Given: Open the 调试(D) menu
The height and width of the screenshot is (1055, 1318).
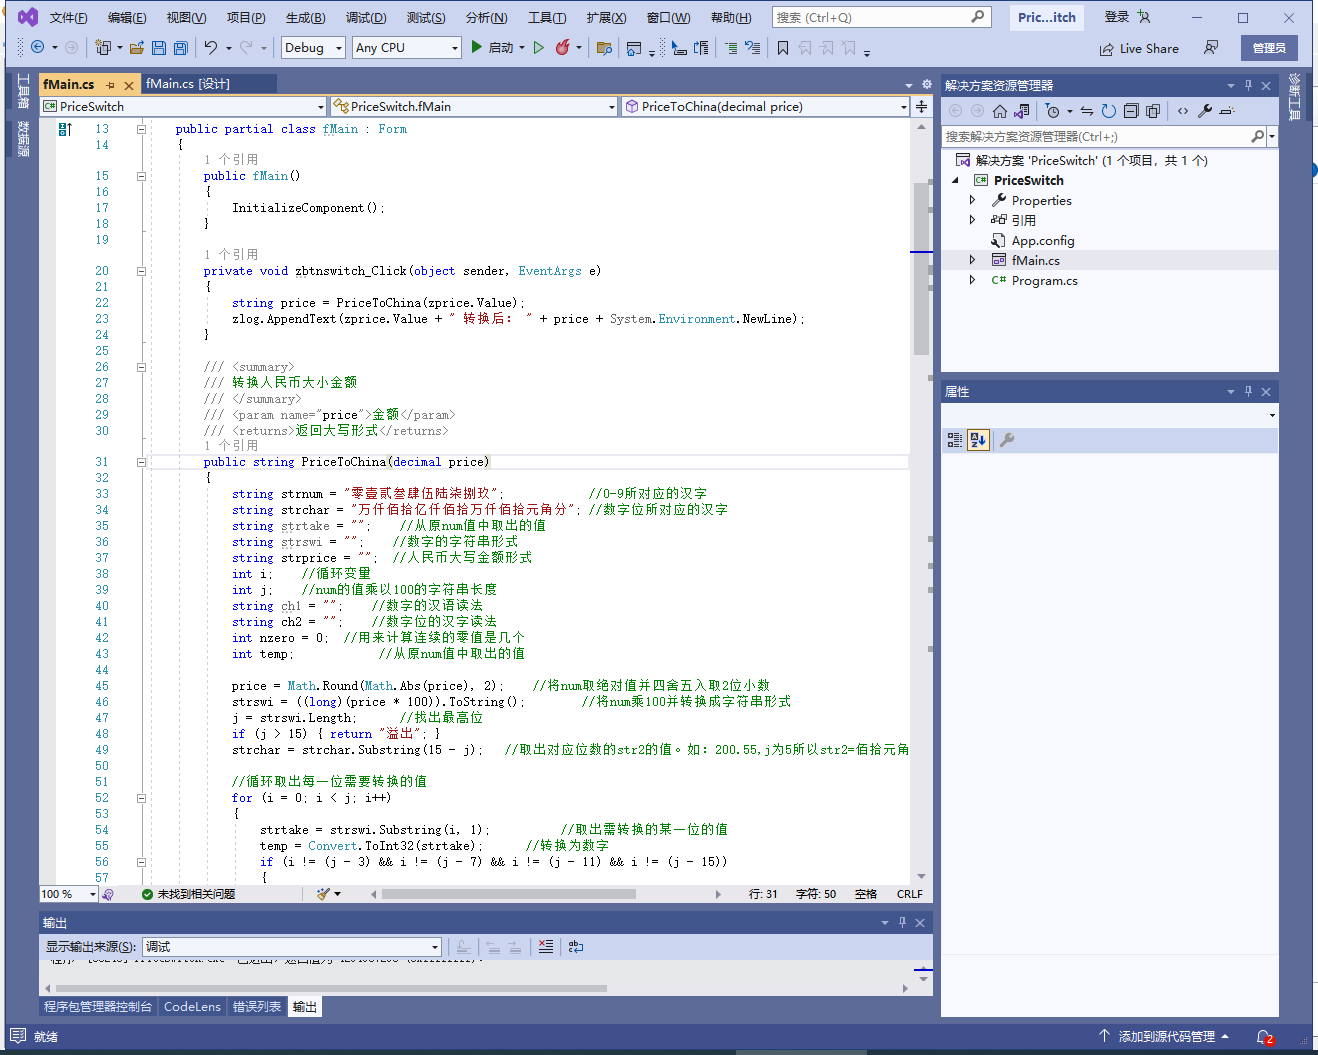Looking at the screenshot, I should pos(366,18).
